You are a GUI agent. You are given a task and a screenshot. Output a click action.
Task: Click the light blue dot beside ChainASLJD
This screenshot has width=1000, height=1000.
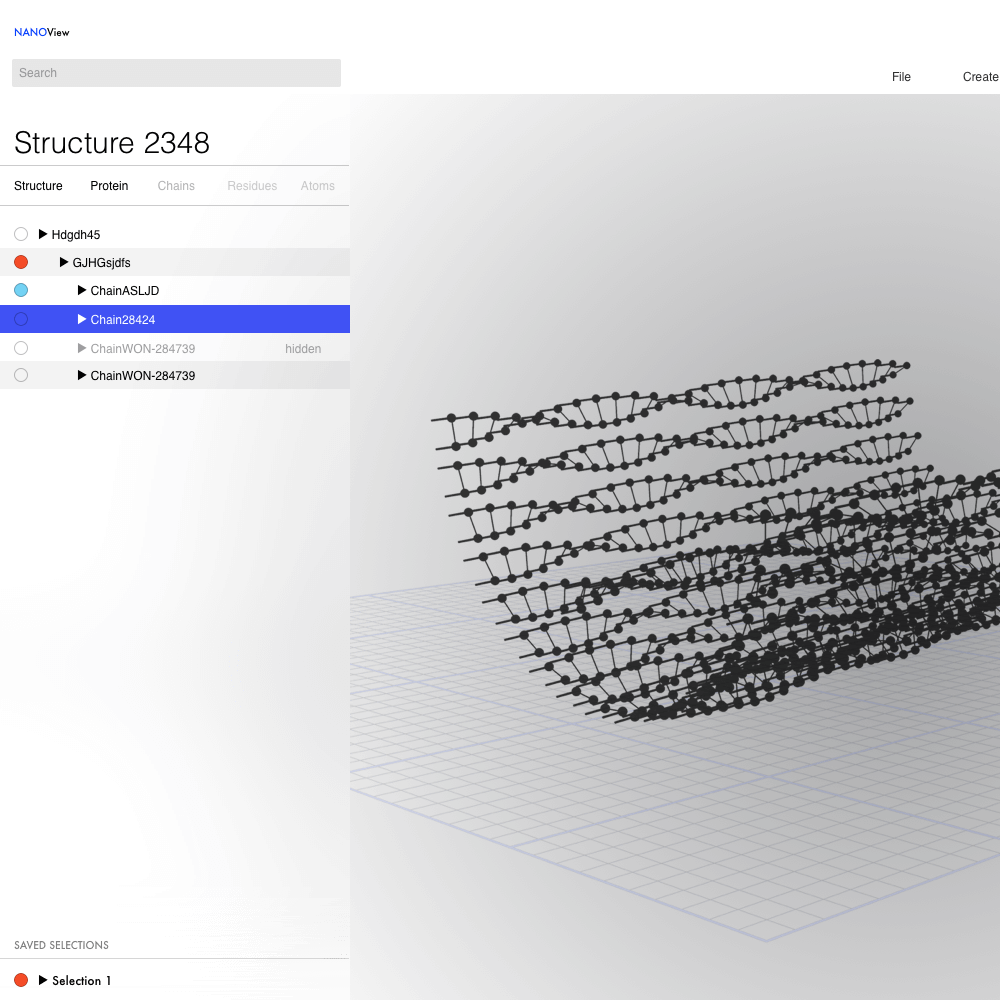point(21,290)
